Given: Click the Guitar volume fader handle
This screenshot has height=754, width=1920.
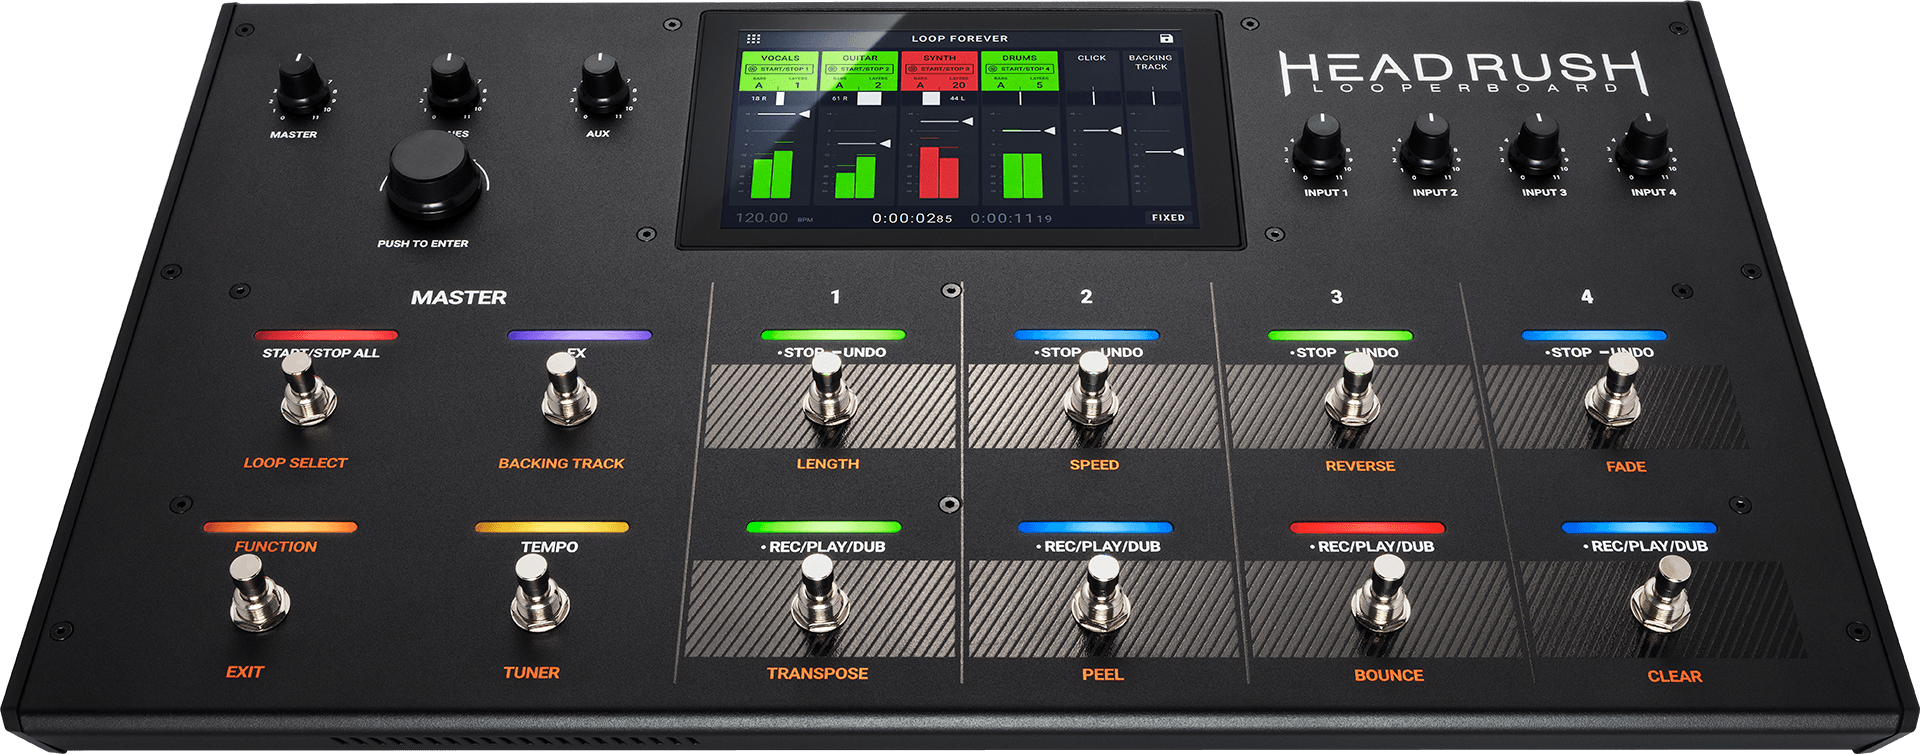Looking at the screenshot, I should (884, 144).
